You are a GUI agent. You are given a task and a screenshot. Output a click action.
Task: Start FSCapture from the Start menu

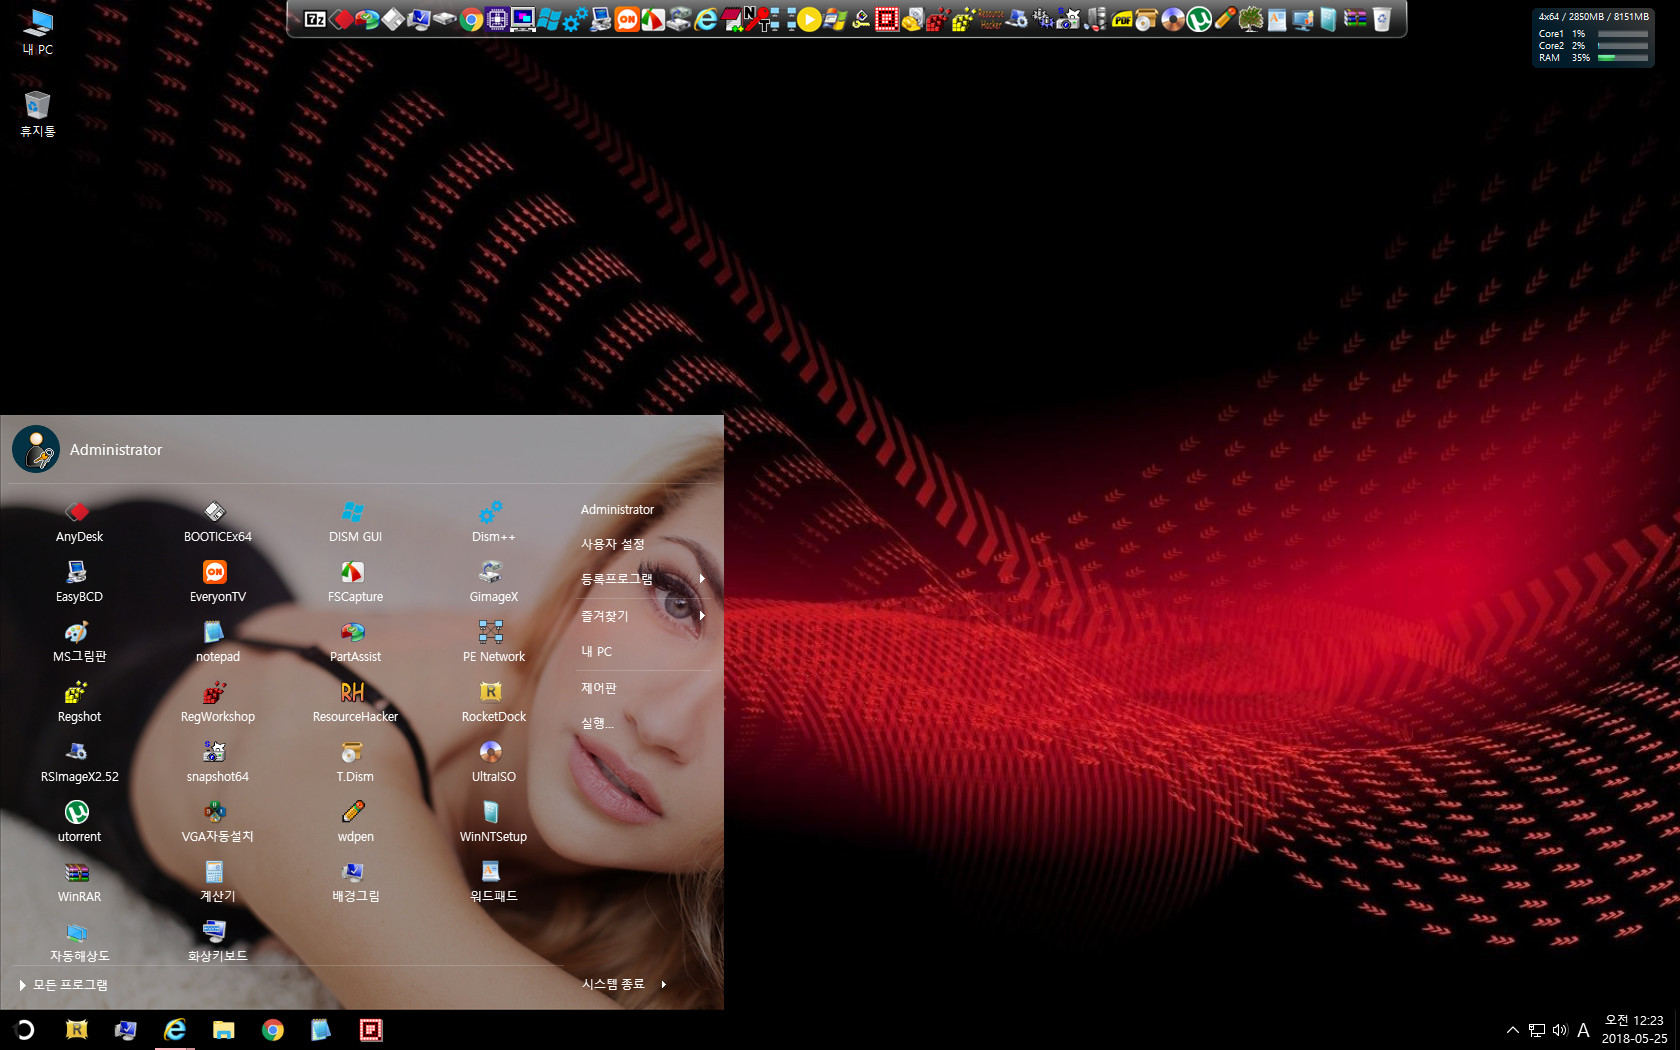coord(355,582)
